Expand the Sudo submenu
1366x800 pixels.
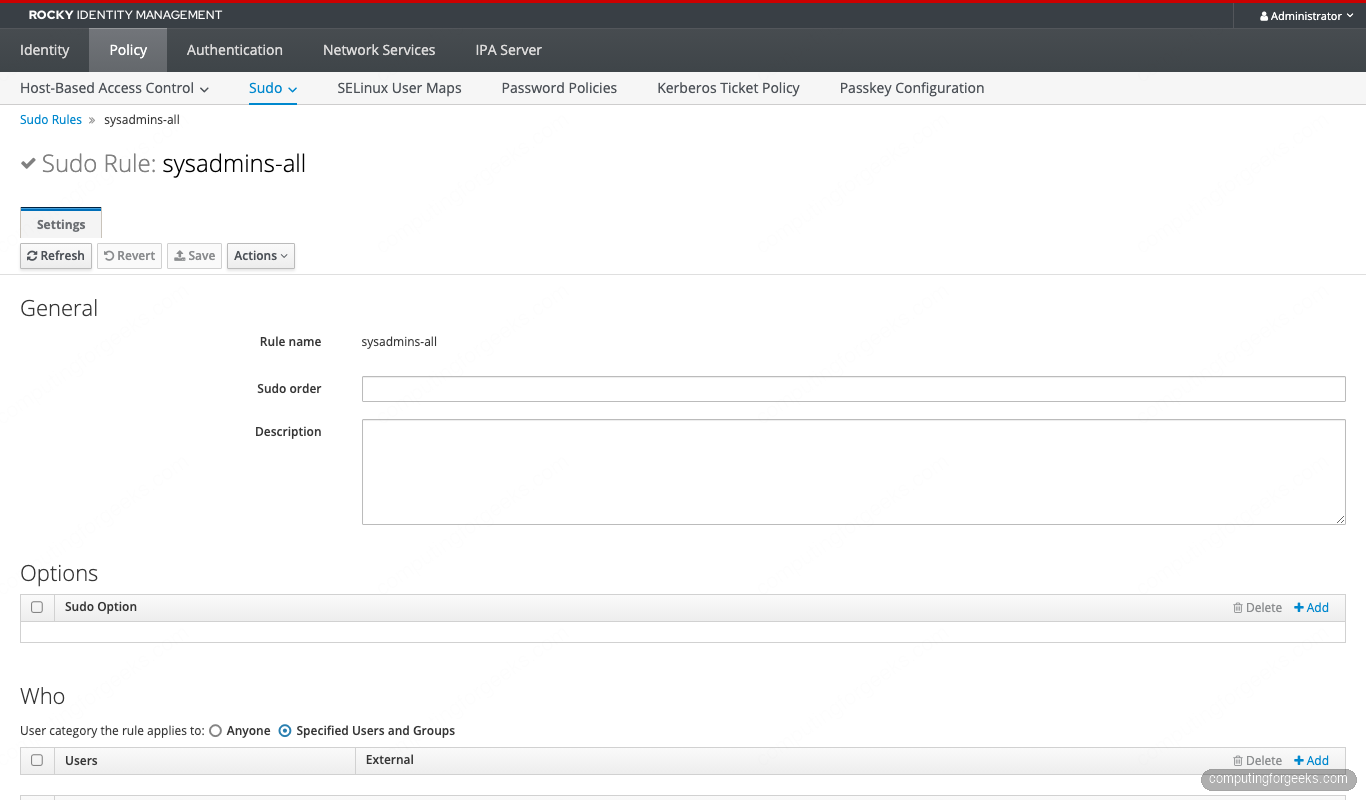pyautogui.click(x=273, y=88)
